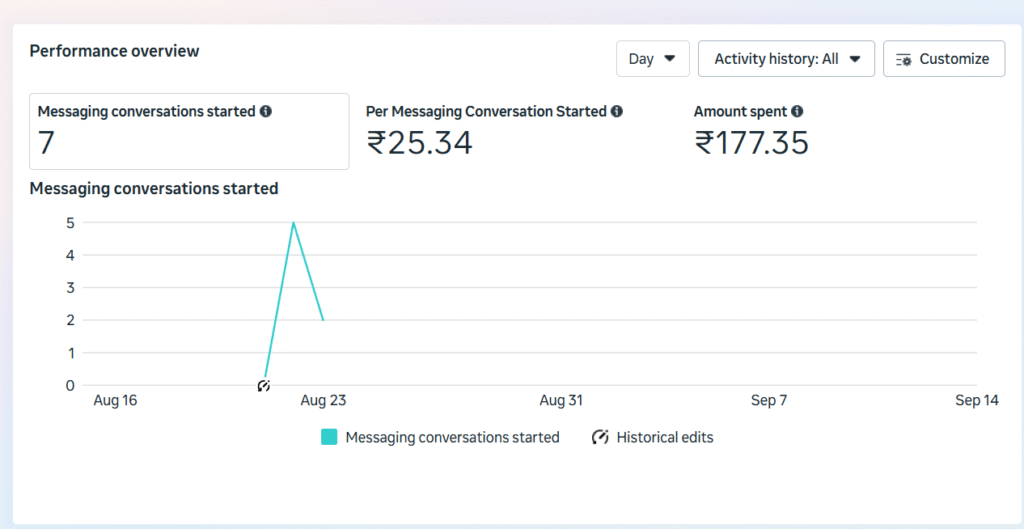Viewport: 1024px width, 529px height.
Task: Click the Historical edits icon in legend
Action: (x=600, y=437)
